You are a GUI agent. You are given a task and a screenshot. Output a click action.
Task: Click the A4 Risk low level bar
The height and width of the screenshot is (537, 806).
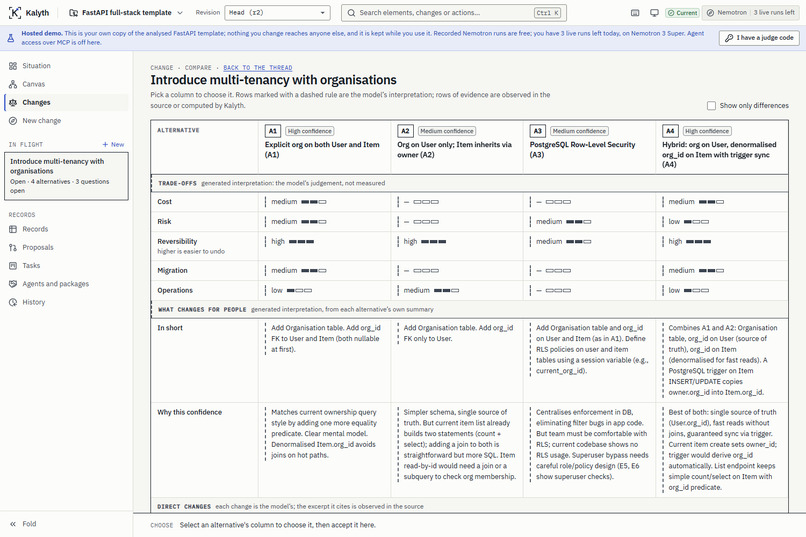696,221
